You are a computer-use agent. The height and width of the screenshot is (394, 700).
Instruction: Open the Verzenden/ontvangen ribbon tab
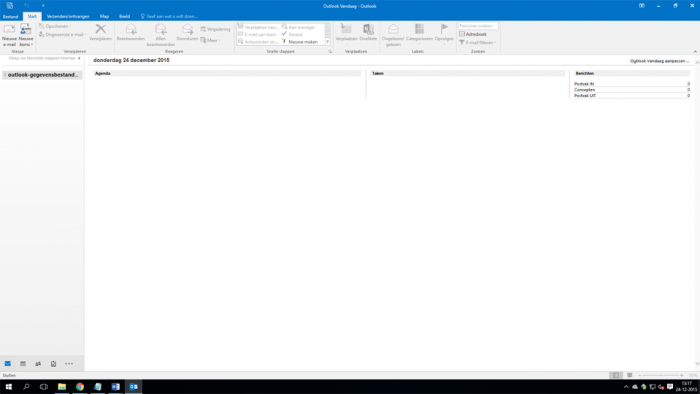pyautogui.click(x=68, y=16)
